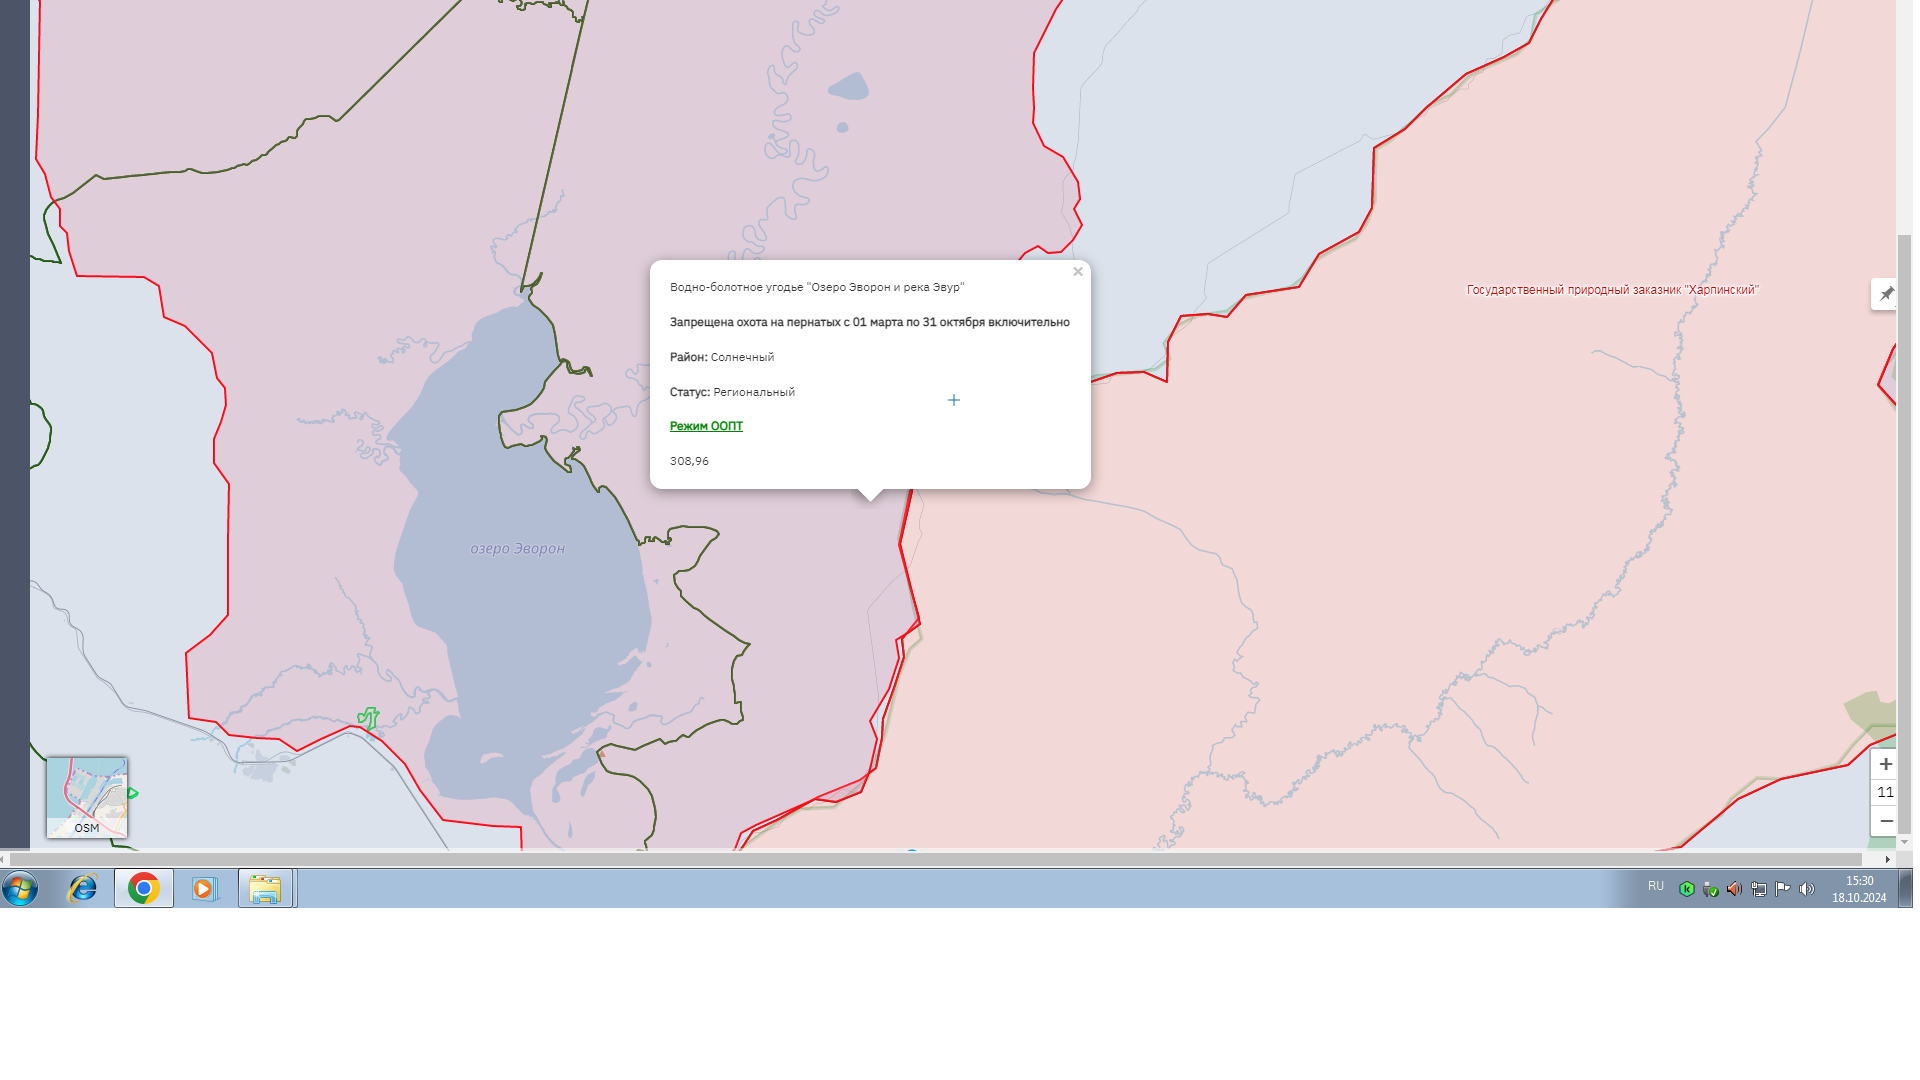Close the Озеро Эворон info popup
1920x1080 pixels.
pyautogui.click(x=1077, y=271)
